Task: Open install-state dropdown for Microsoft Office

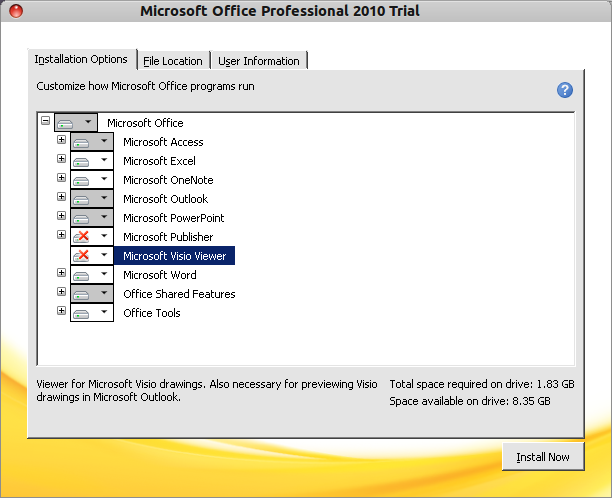Action: tap(76, 123)
